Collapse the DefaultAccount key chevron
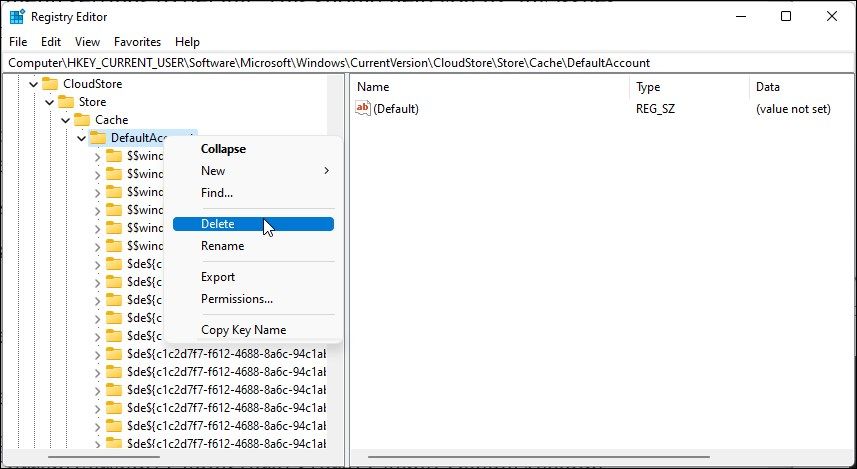Screen dimensions: 857x469 (x=81, y=138)
